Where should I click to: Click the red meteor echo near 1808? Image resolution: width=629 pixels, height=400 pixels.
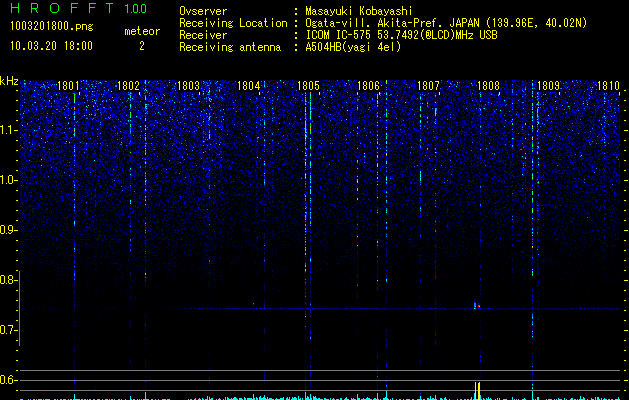tap(477, 305)
